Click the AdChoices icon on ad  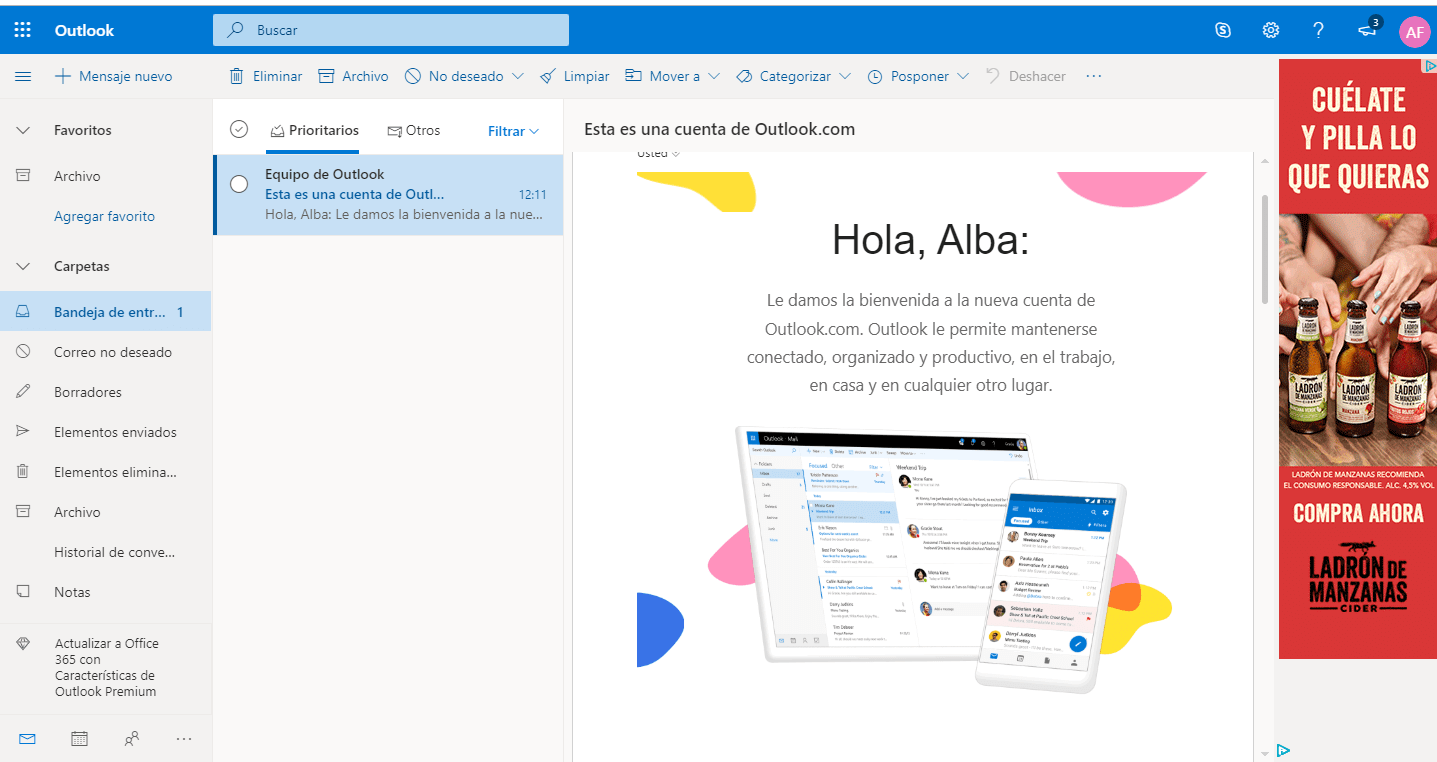(1430, 66)
